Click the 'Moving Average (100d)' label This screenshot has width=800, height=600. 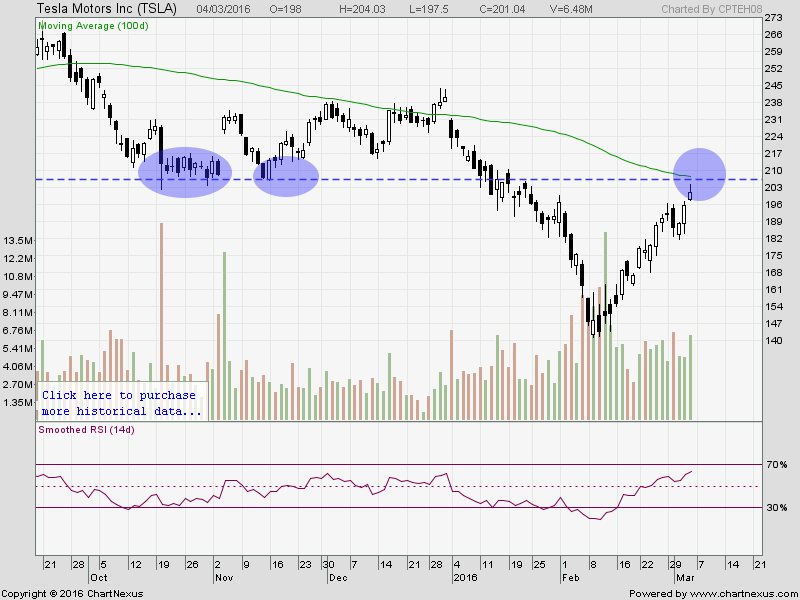tap(93, 26)
